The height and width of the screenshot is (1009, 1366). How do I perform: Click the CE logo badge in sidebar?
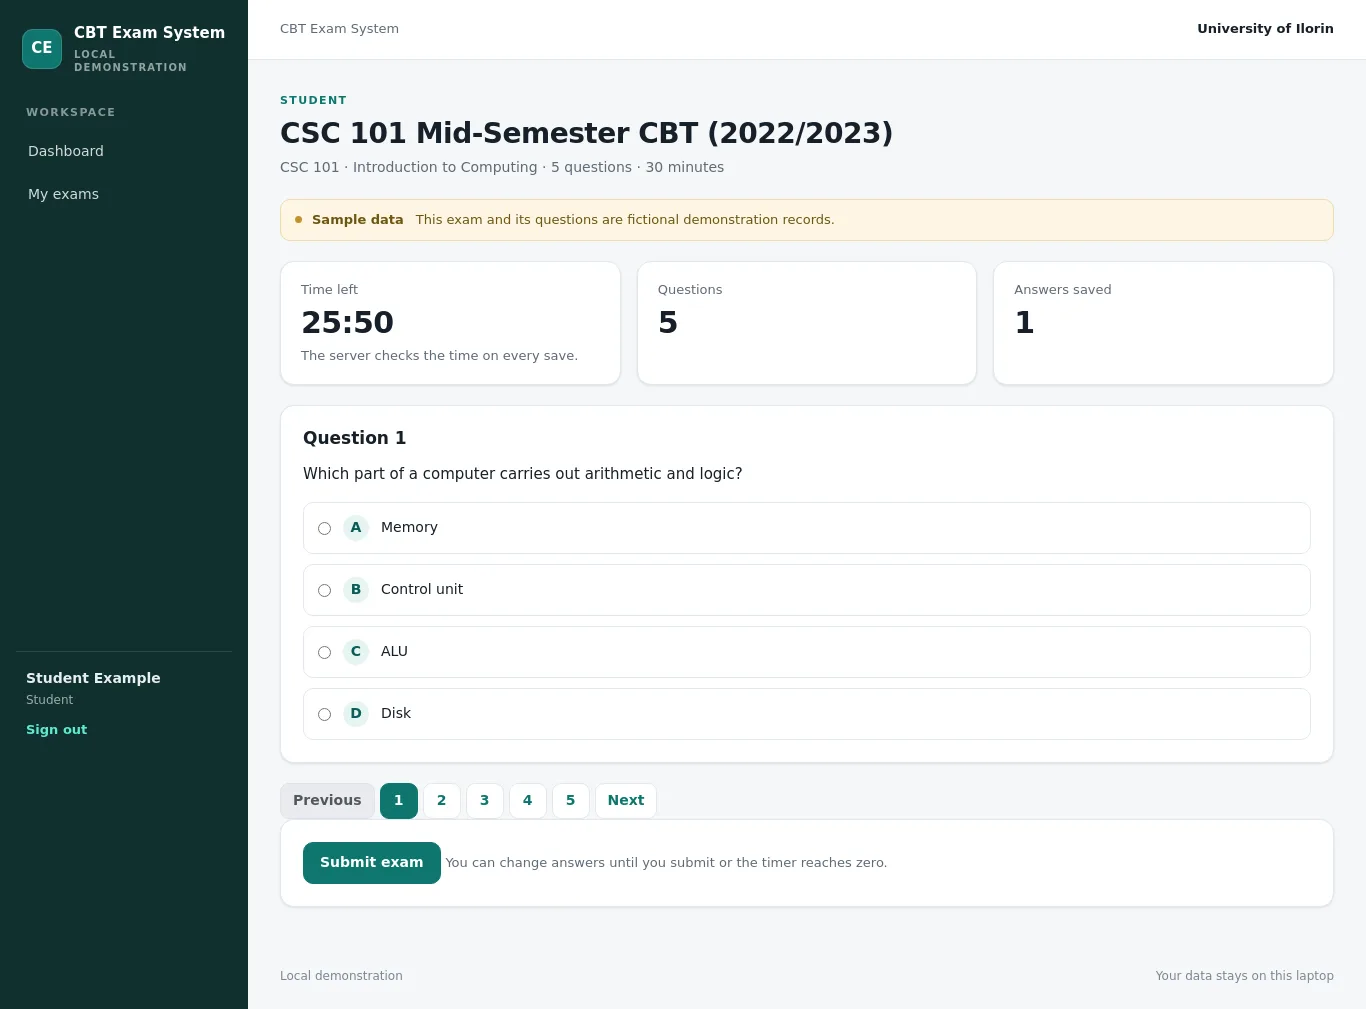click(42, 48)
